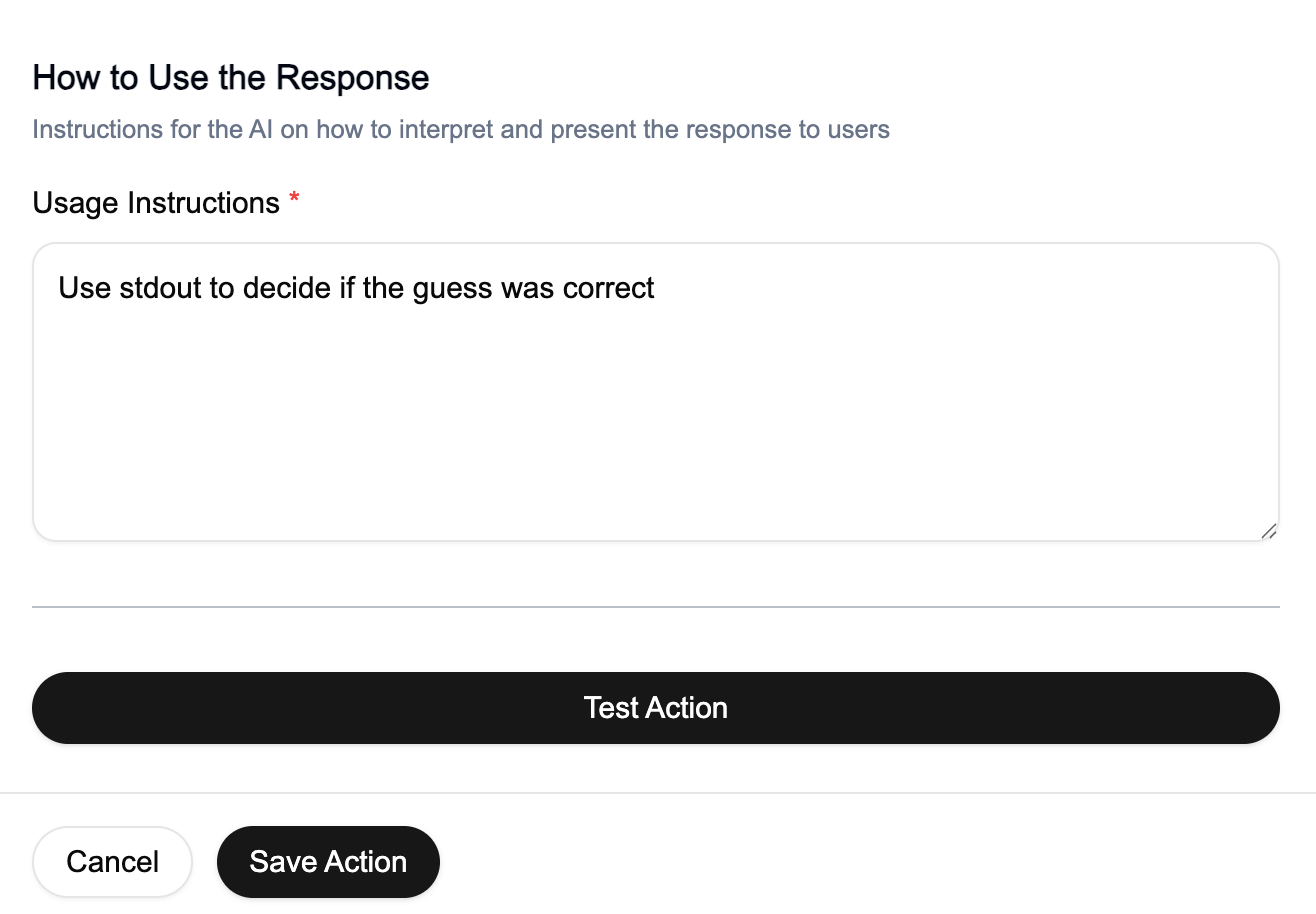
Task: Click the textarea resize handle
Action: pos(1268,530)
